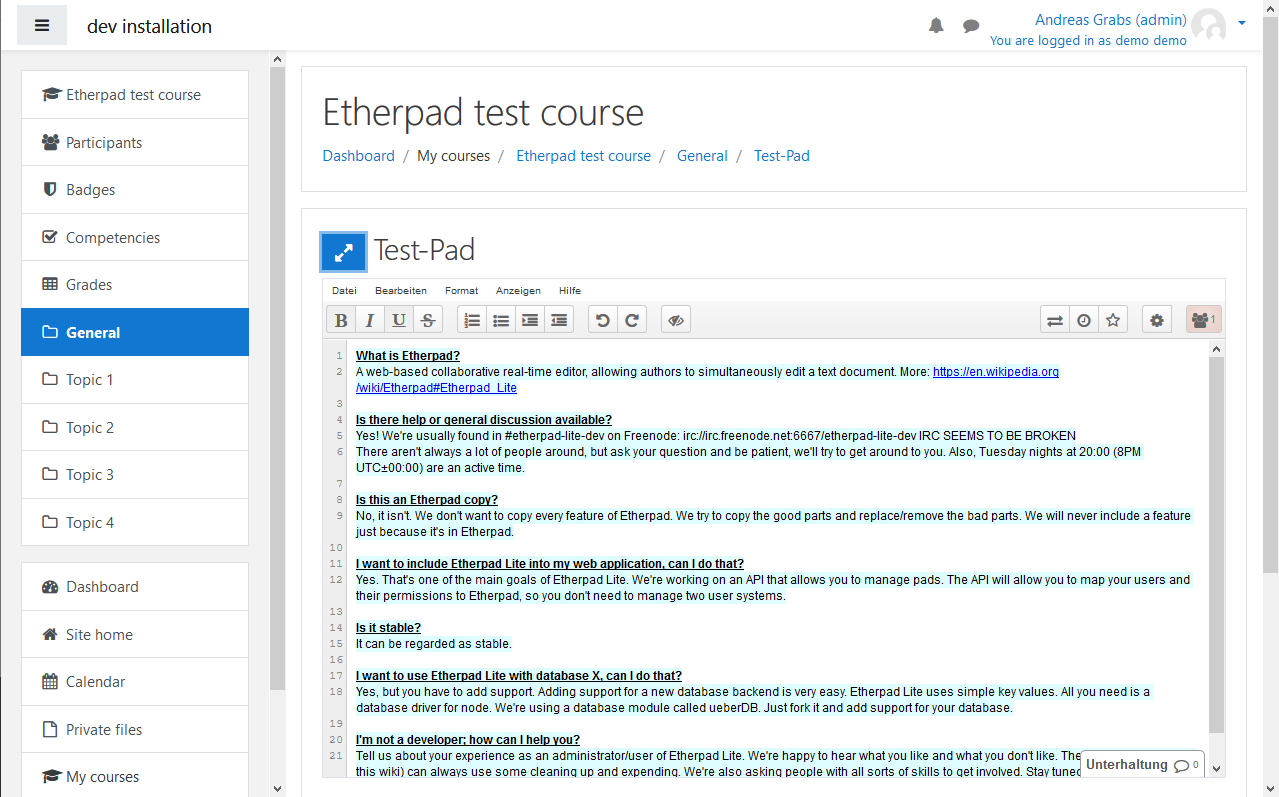Apply bold formatting in the pad

point(341,320)
